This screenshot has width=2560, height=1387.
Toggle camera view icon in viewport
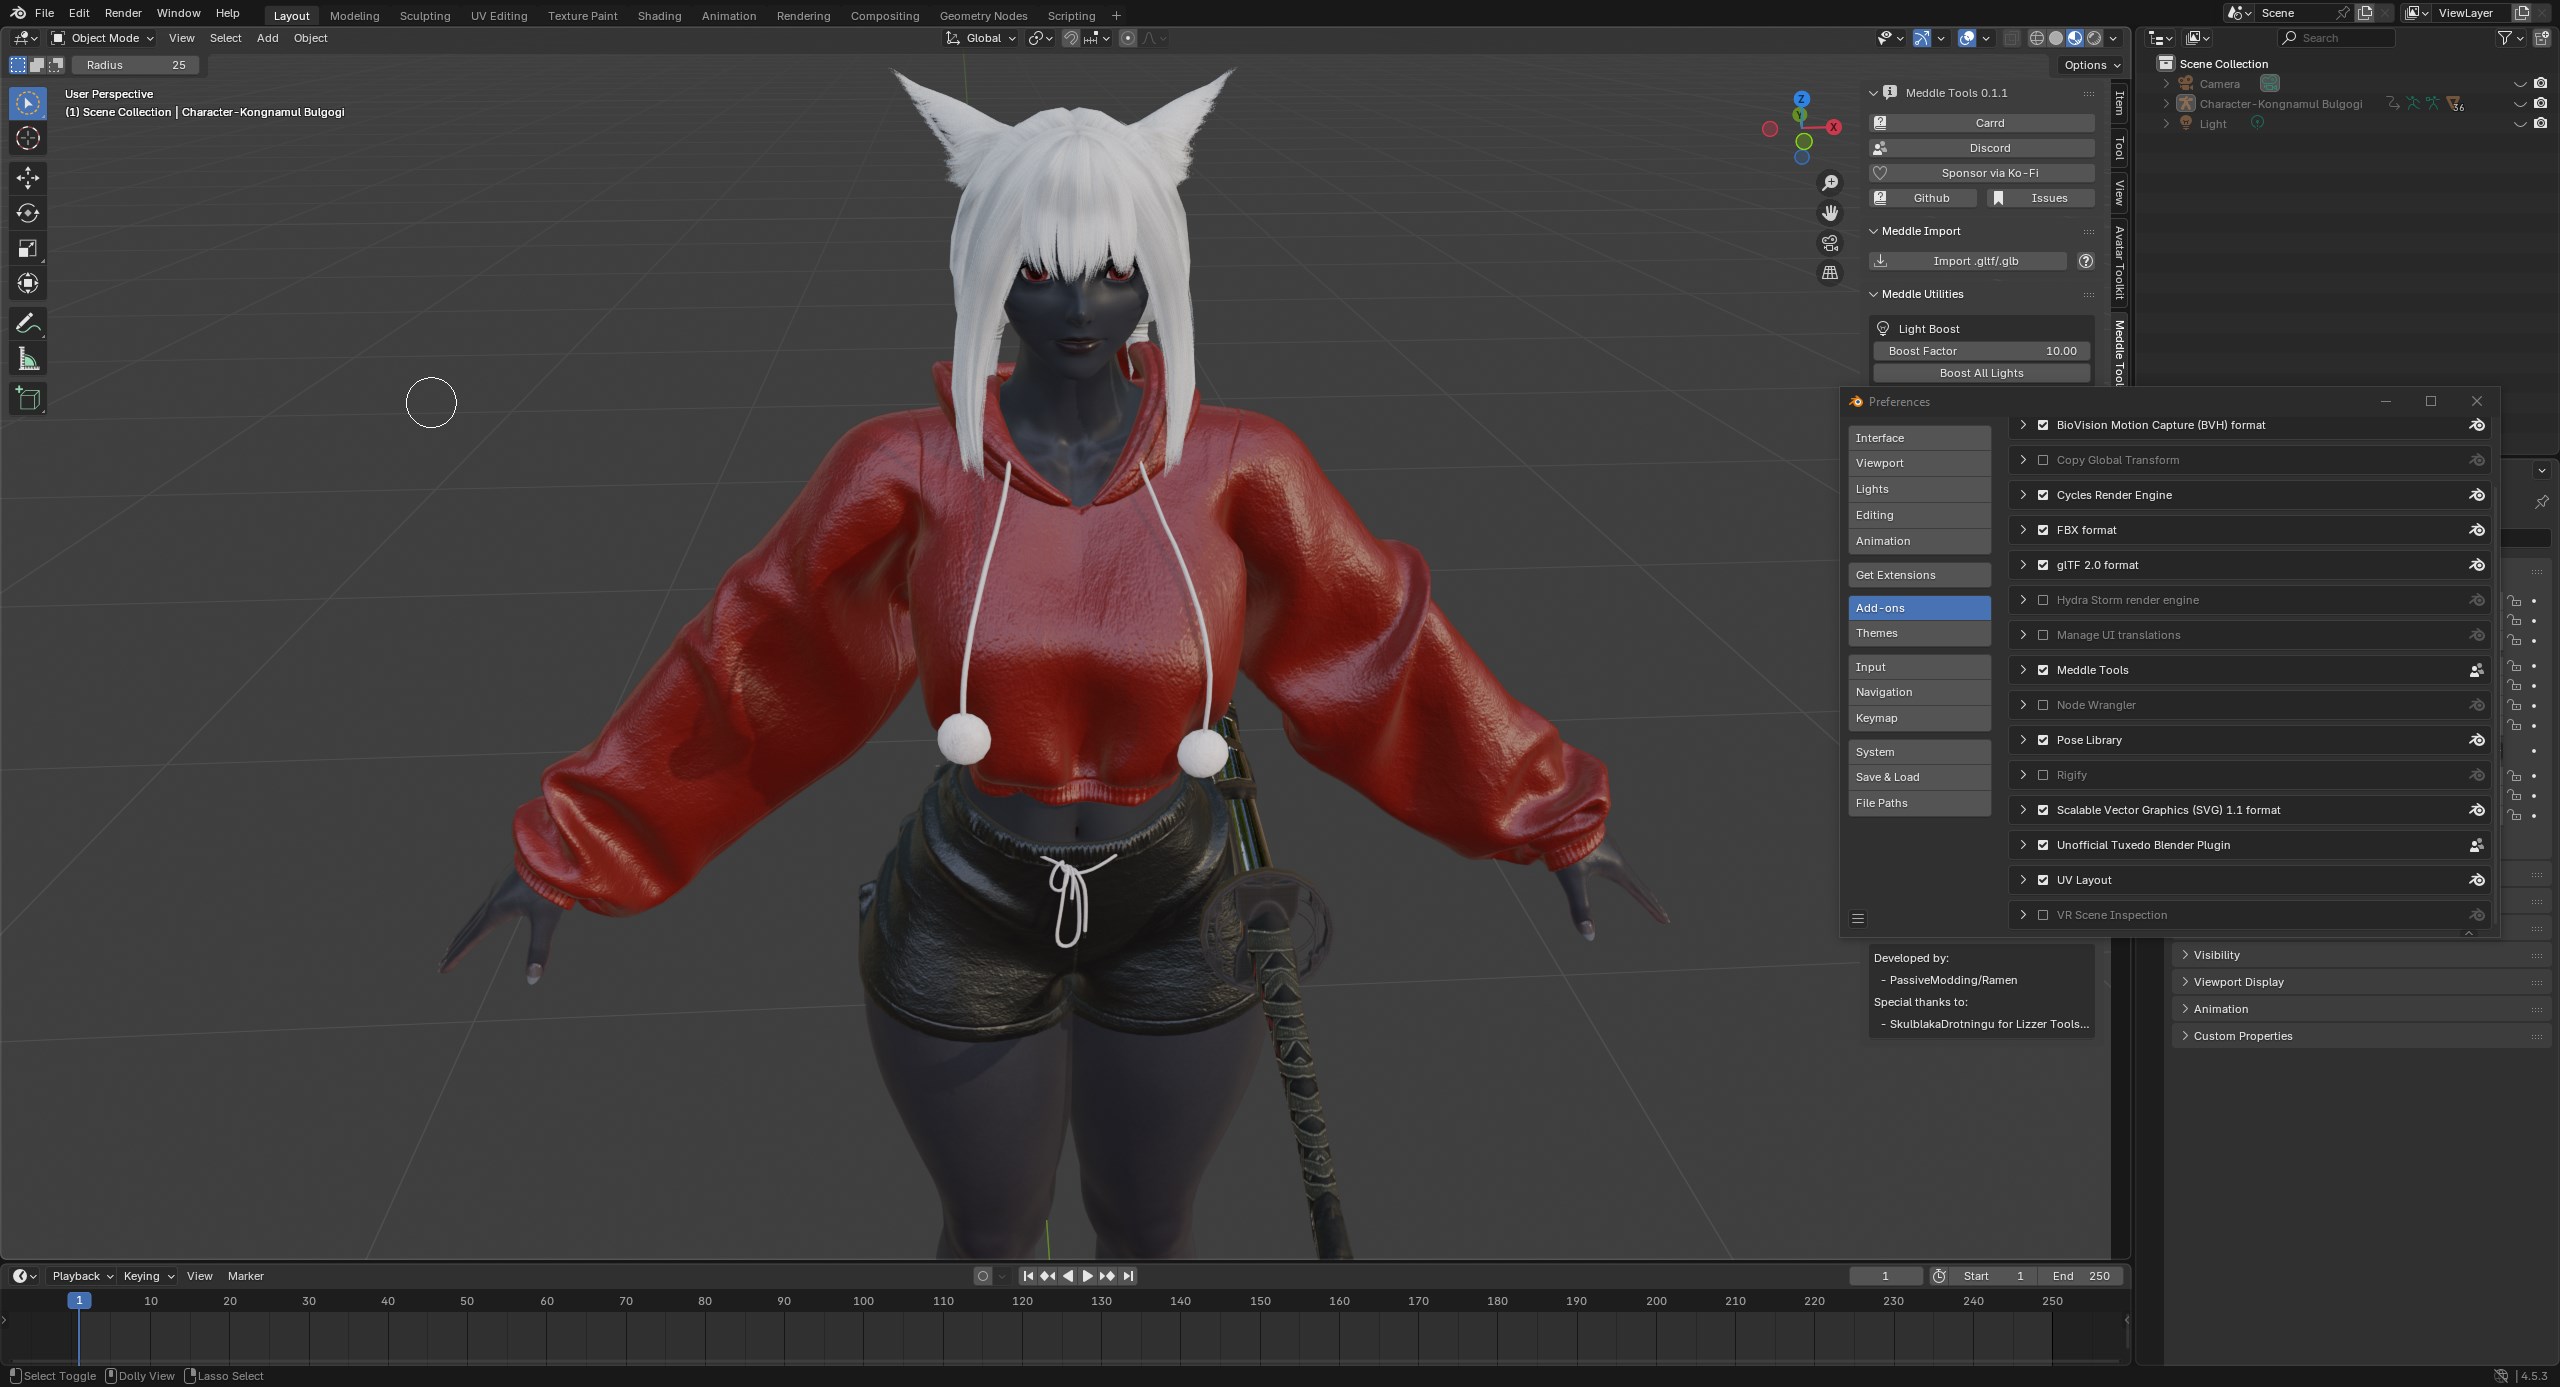(x=1829, y=243)
